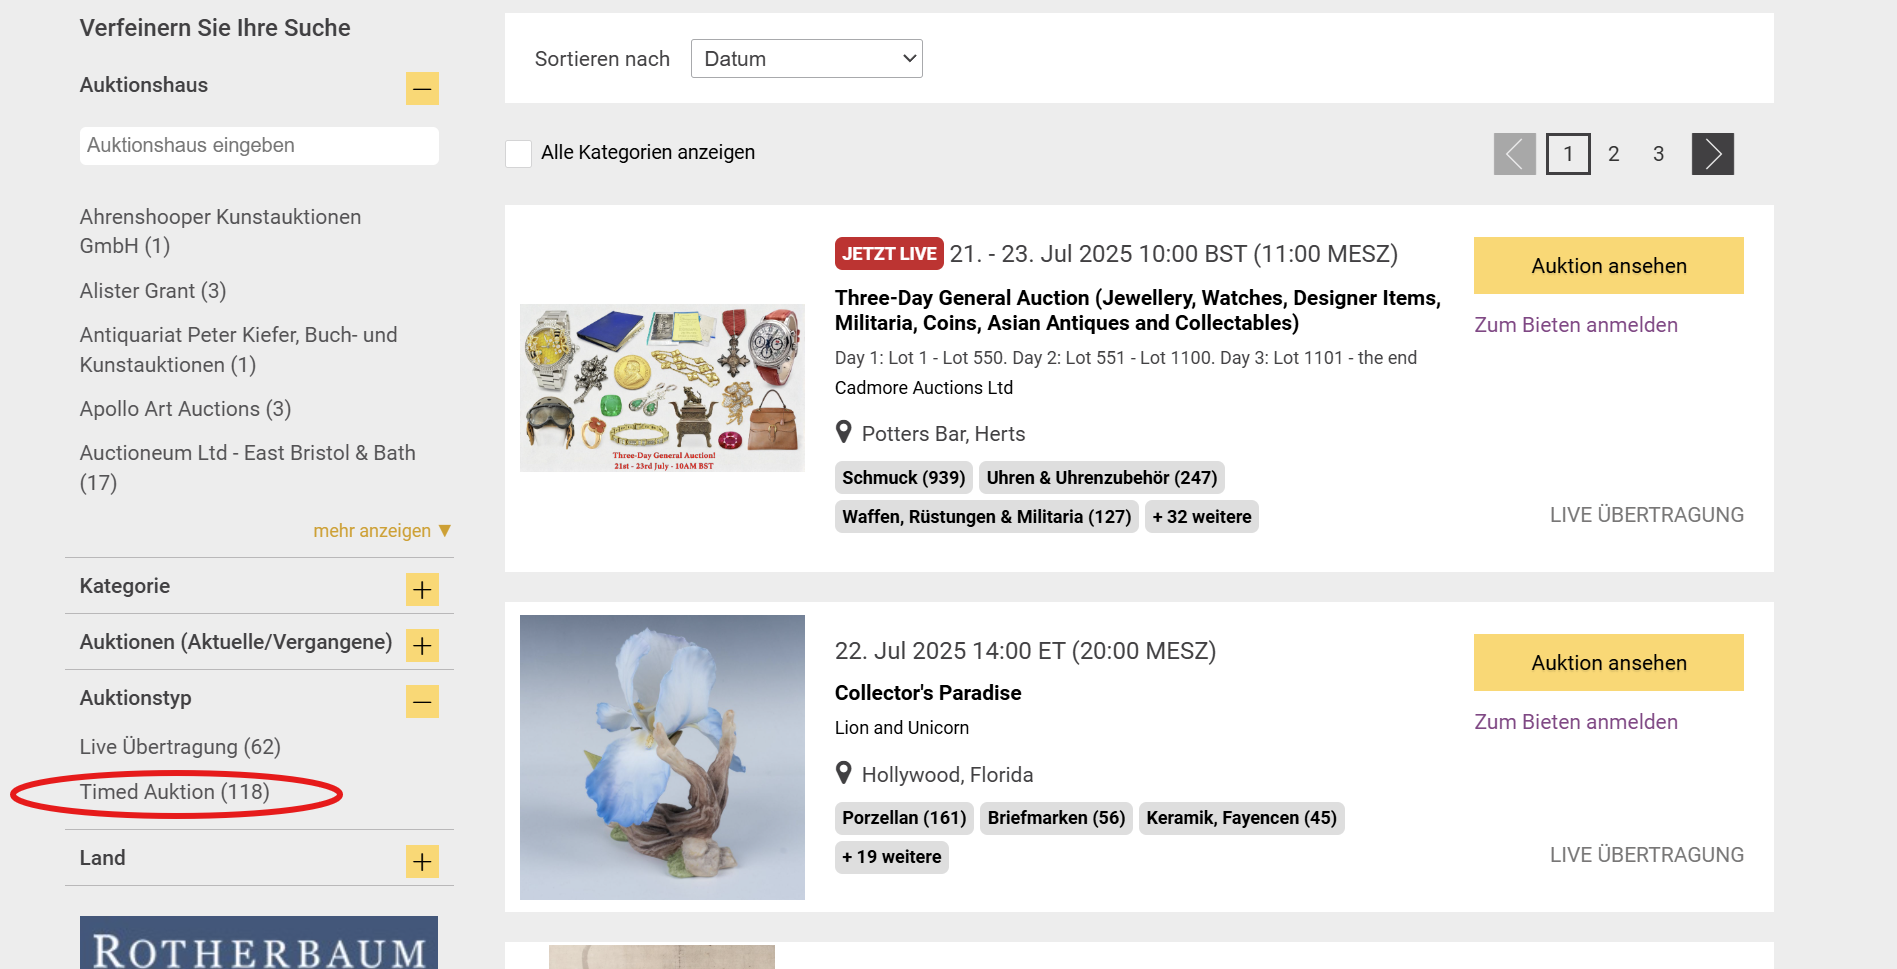Expand the + 32 weitere categories tag
Screen dimensions: 1897x969
click(1201, 517)
